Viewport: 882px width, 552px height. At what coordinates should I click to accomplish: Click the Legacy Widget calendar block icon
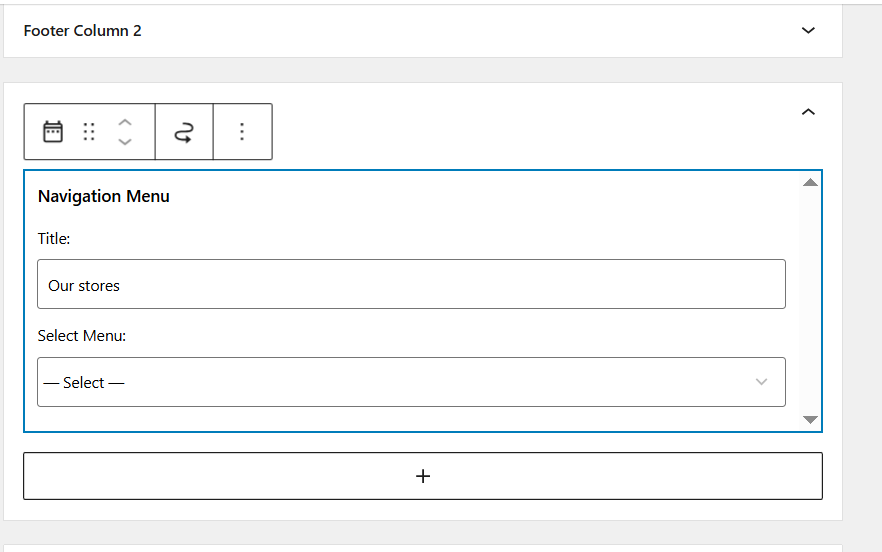pos(53,132)
